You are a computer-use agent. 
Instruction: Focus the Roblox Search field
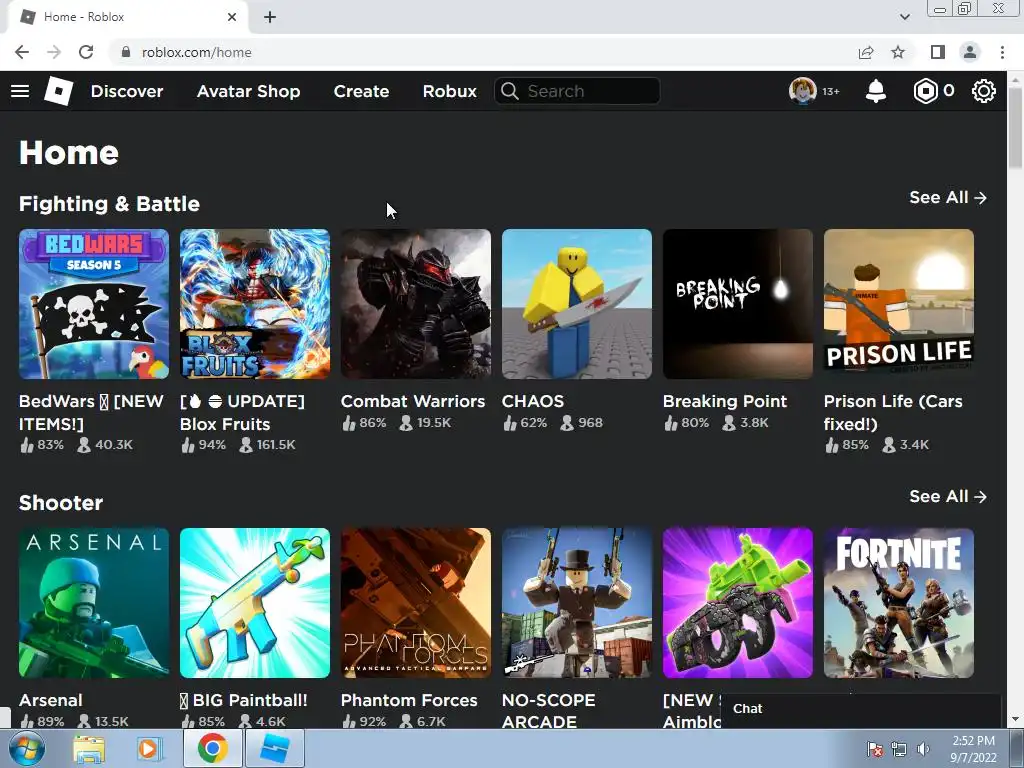click(577, 91)
